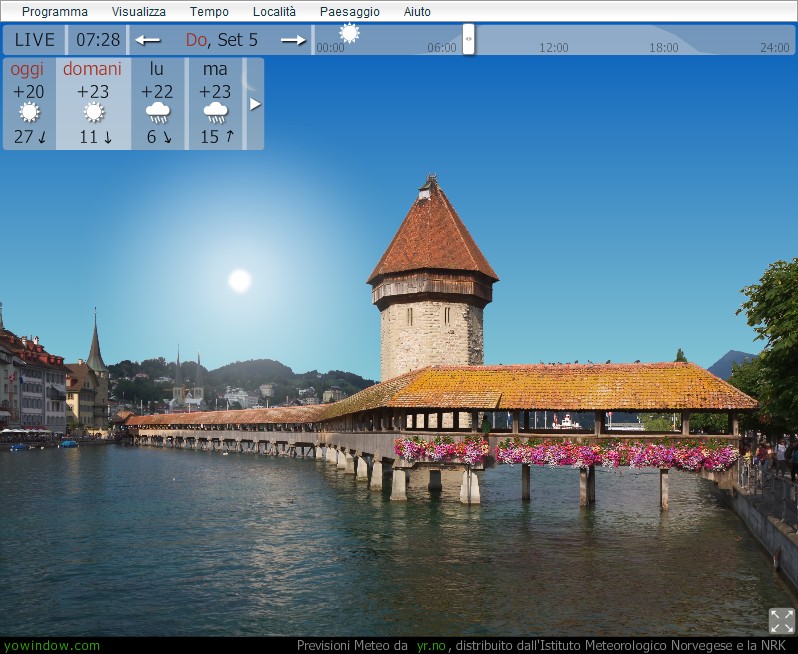Image resolution: width=798 pixels, height=654 pixels.
Task: Open the Località menu
Action: (274, 11)
